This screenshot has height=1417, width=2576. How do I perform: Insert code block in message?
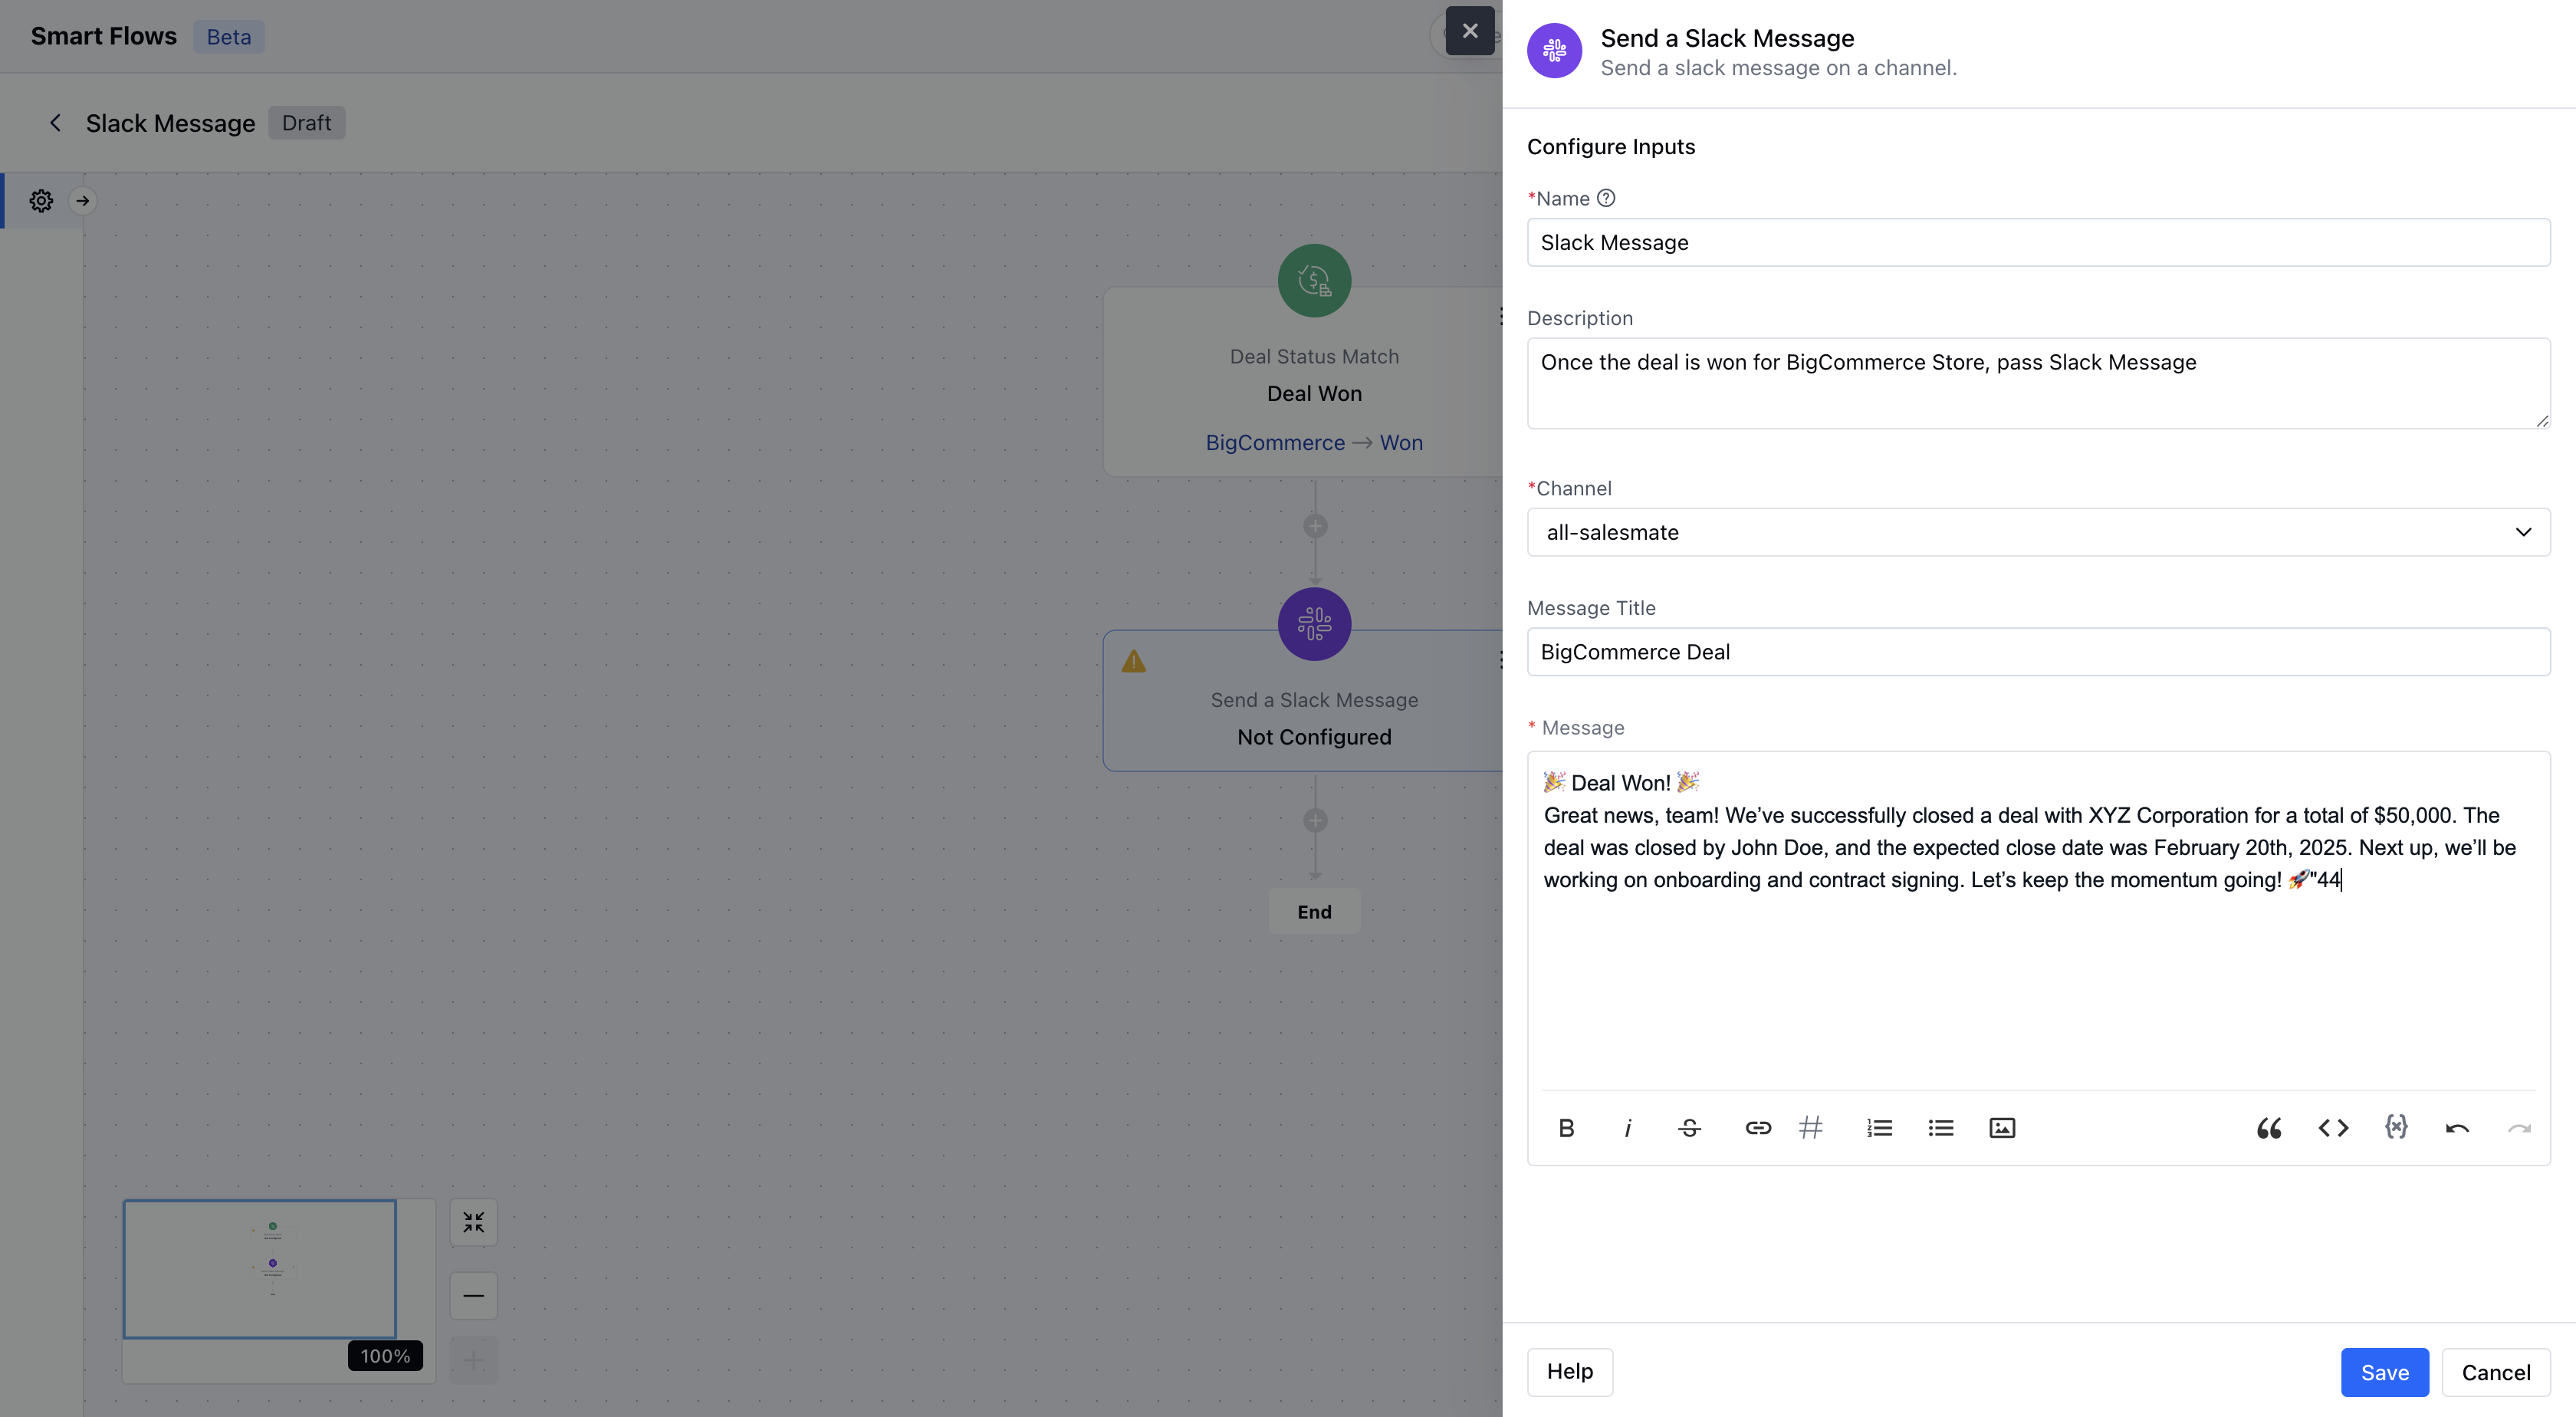click(2333, 1128)
